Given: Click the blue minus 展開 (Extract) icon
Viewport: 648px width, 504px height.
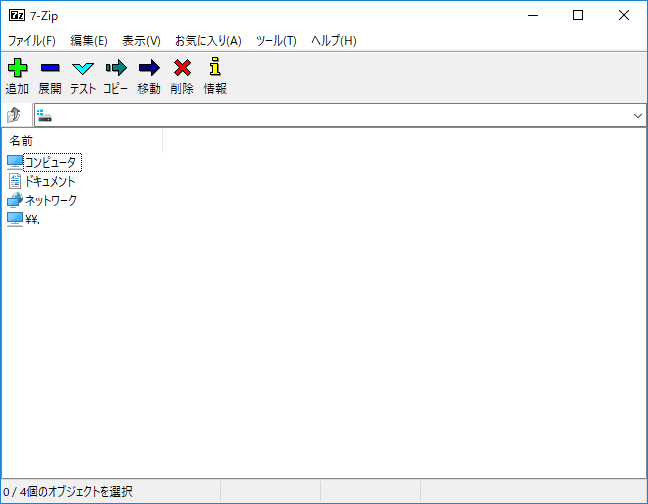Looking at the screenshot, I should pyautogui.click(x=50, y=68).
